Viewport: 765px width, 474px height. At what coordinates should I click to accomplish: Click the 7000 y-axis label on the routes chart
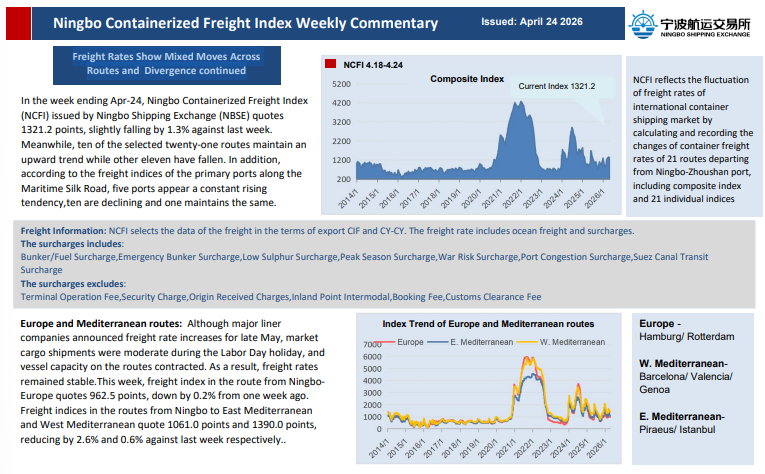(x=372, y=345)
